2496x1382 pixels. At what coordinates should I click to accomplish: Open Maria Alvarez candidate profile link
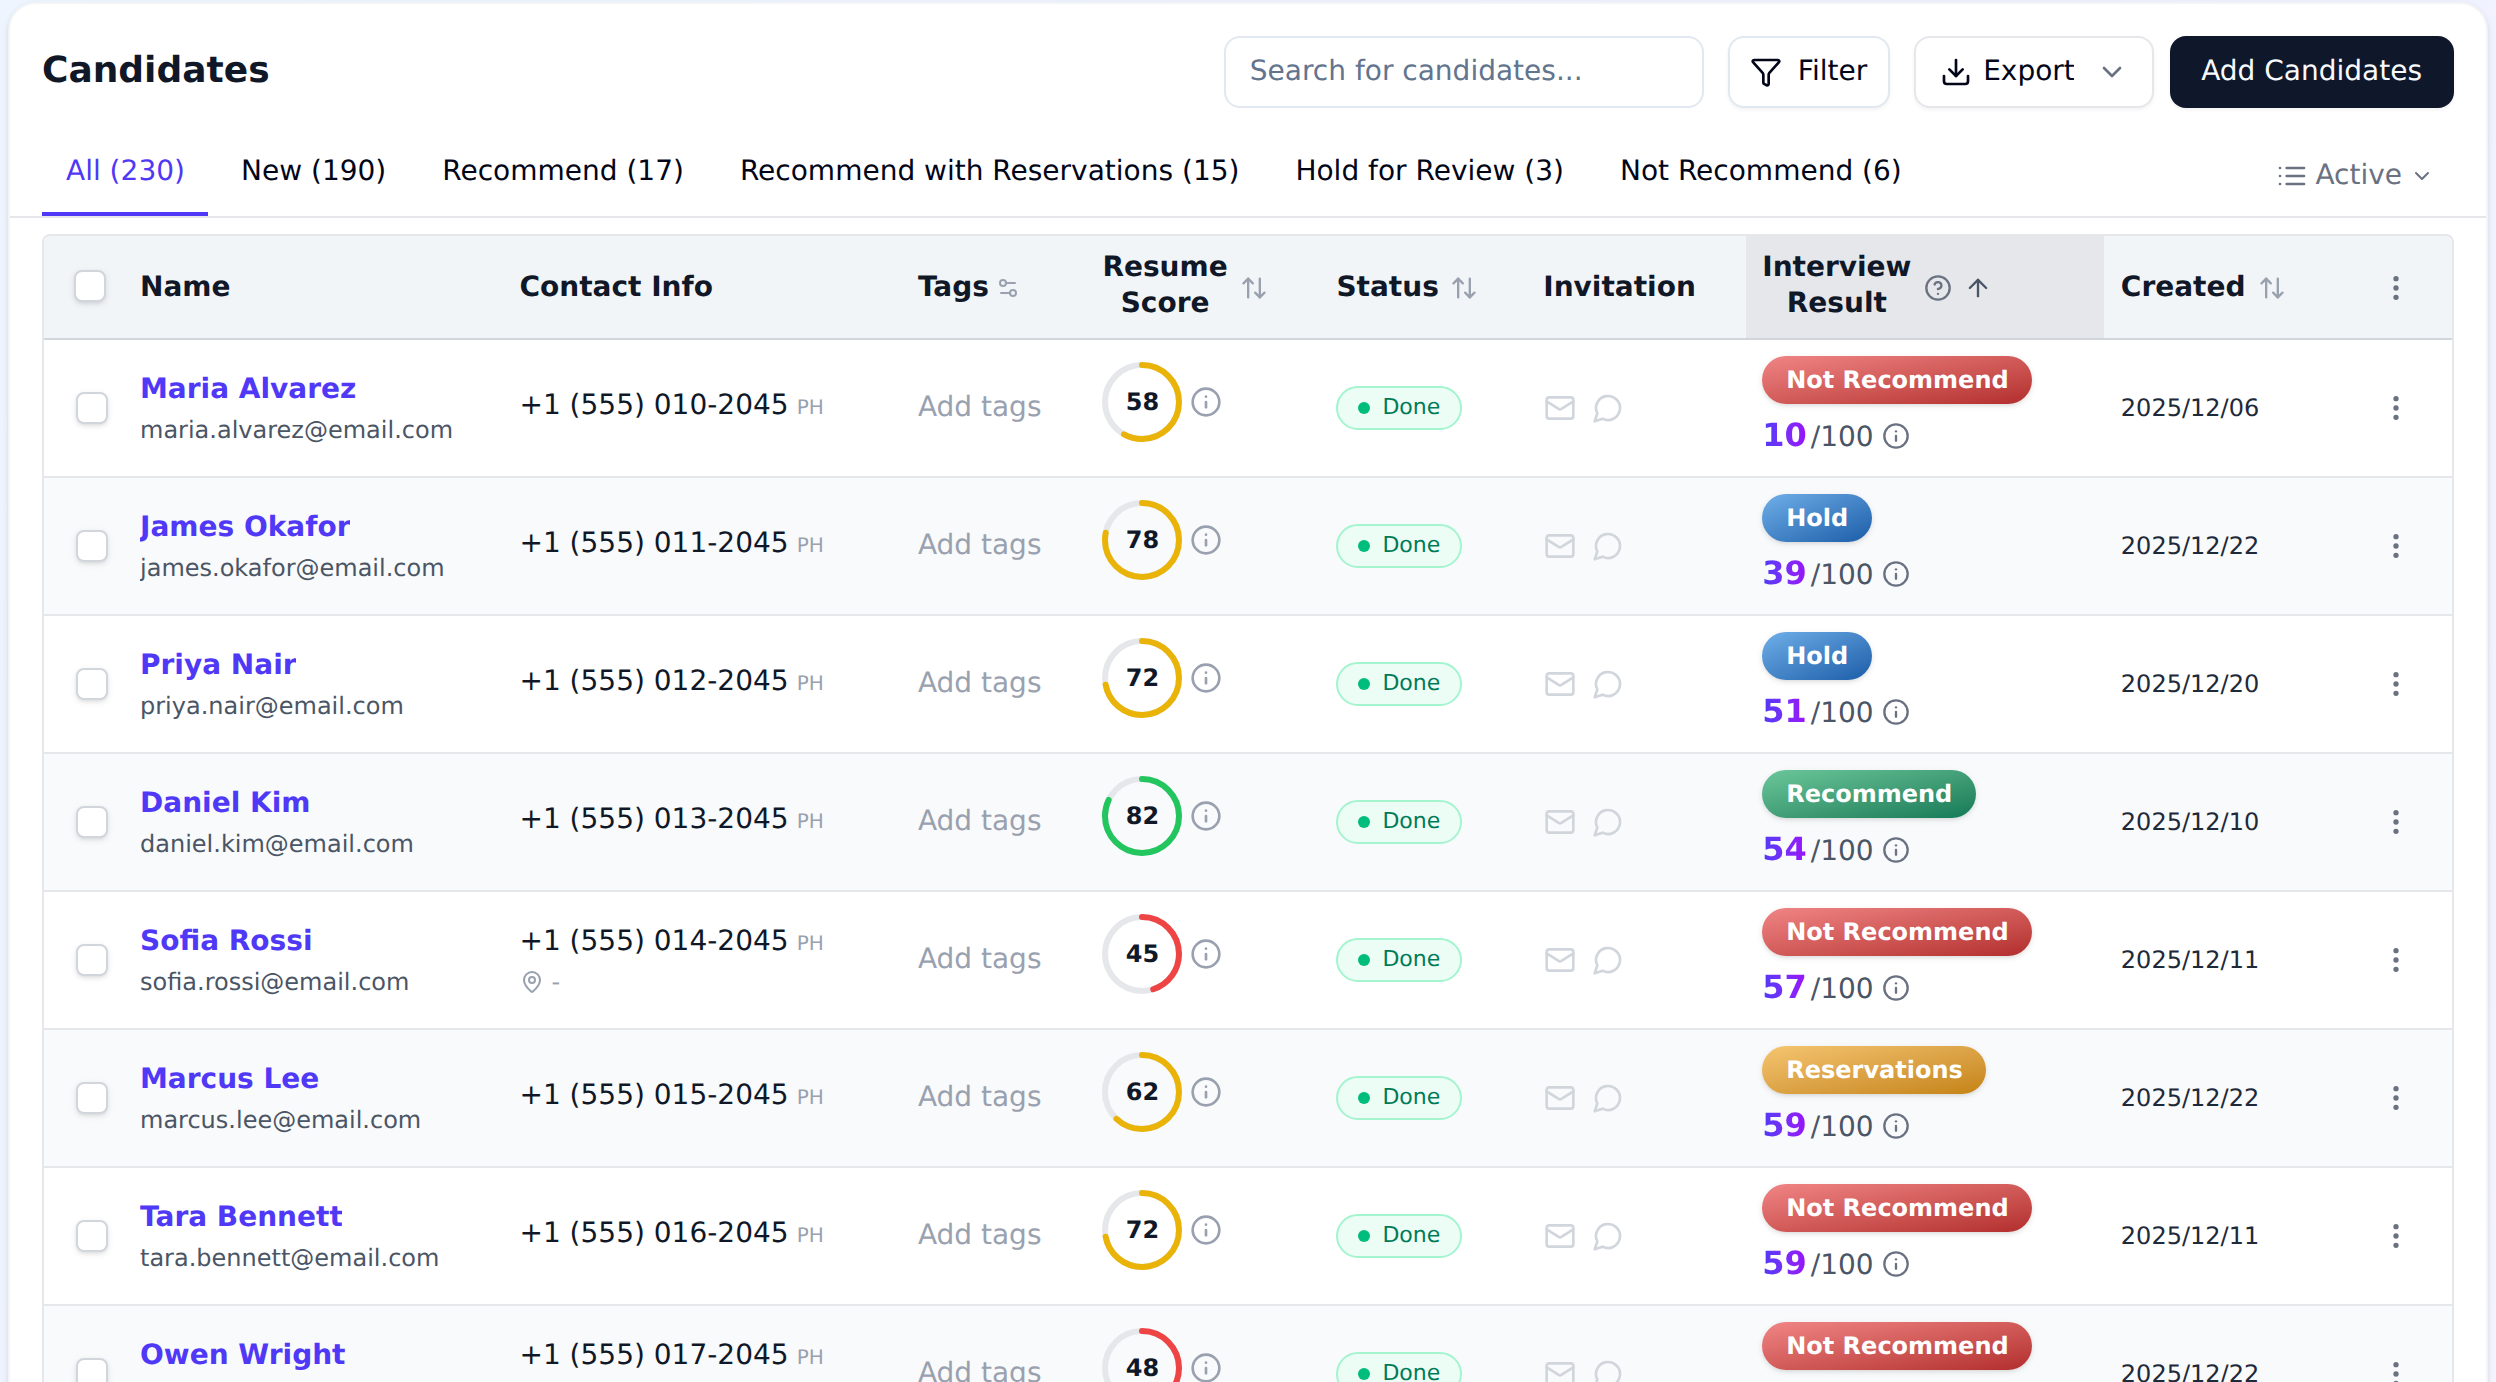pyautogui.click(x=248, y=388)
